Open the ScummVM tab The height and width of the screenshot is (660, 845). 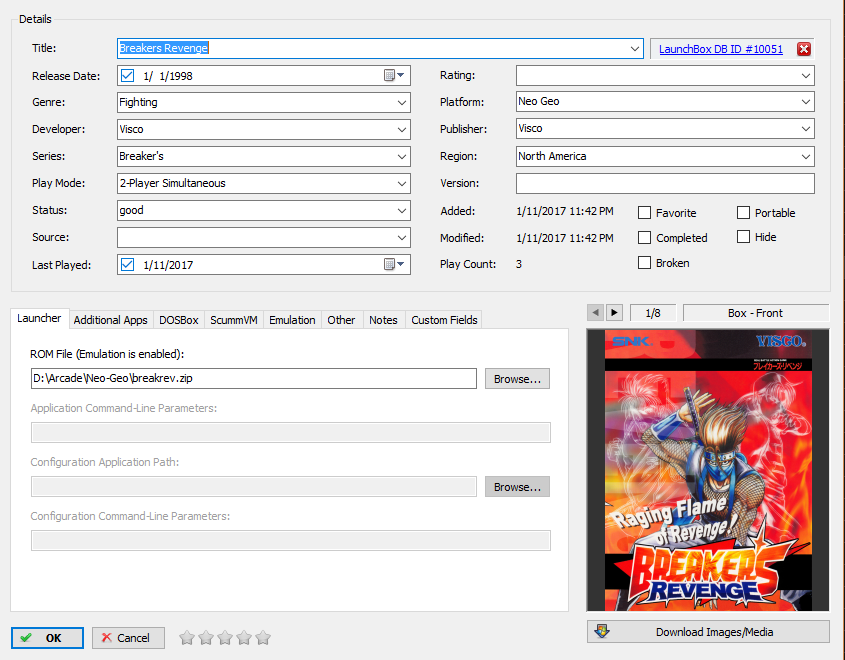coord(234,320)
